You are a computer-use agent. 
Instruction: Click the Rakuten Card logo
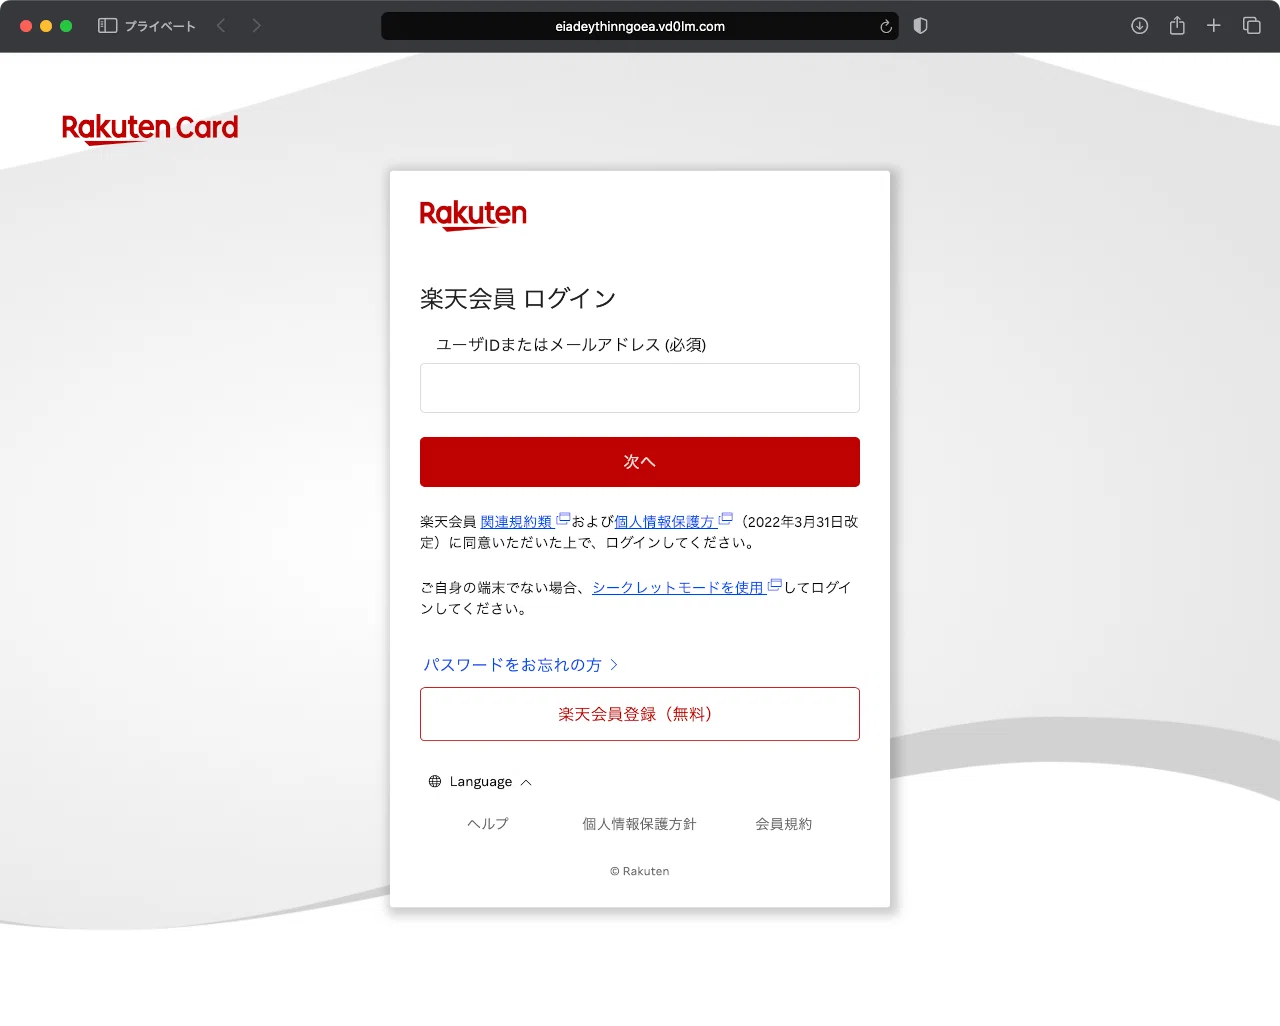[x=150, y=128]
